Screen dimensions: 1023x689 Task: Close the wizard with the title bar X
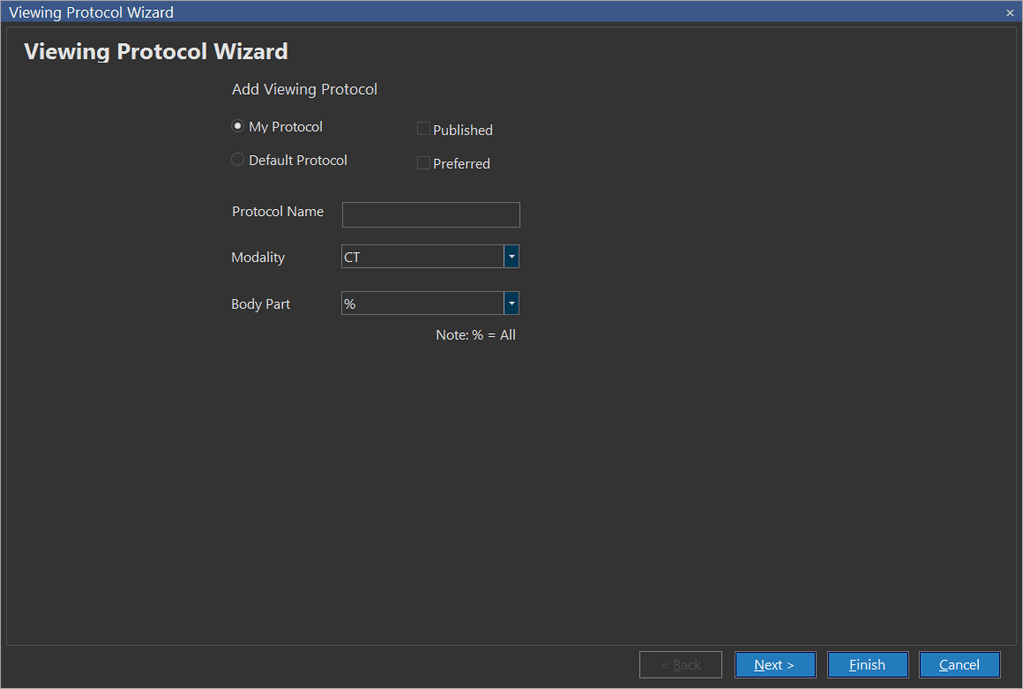1009,13
